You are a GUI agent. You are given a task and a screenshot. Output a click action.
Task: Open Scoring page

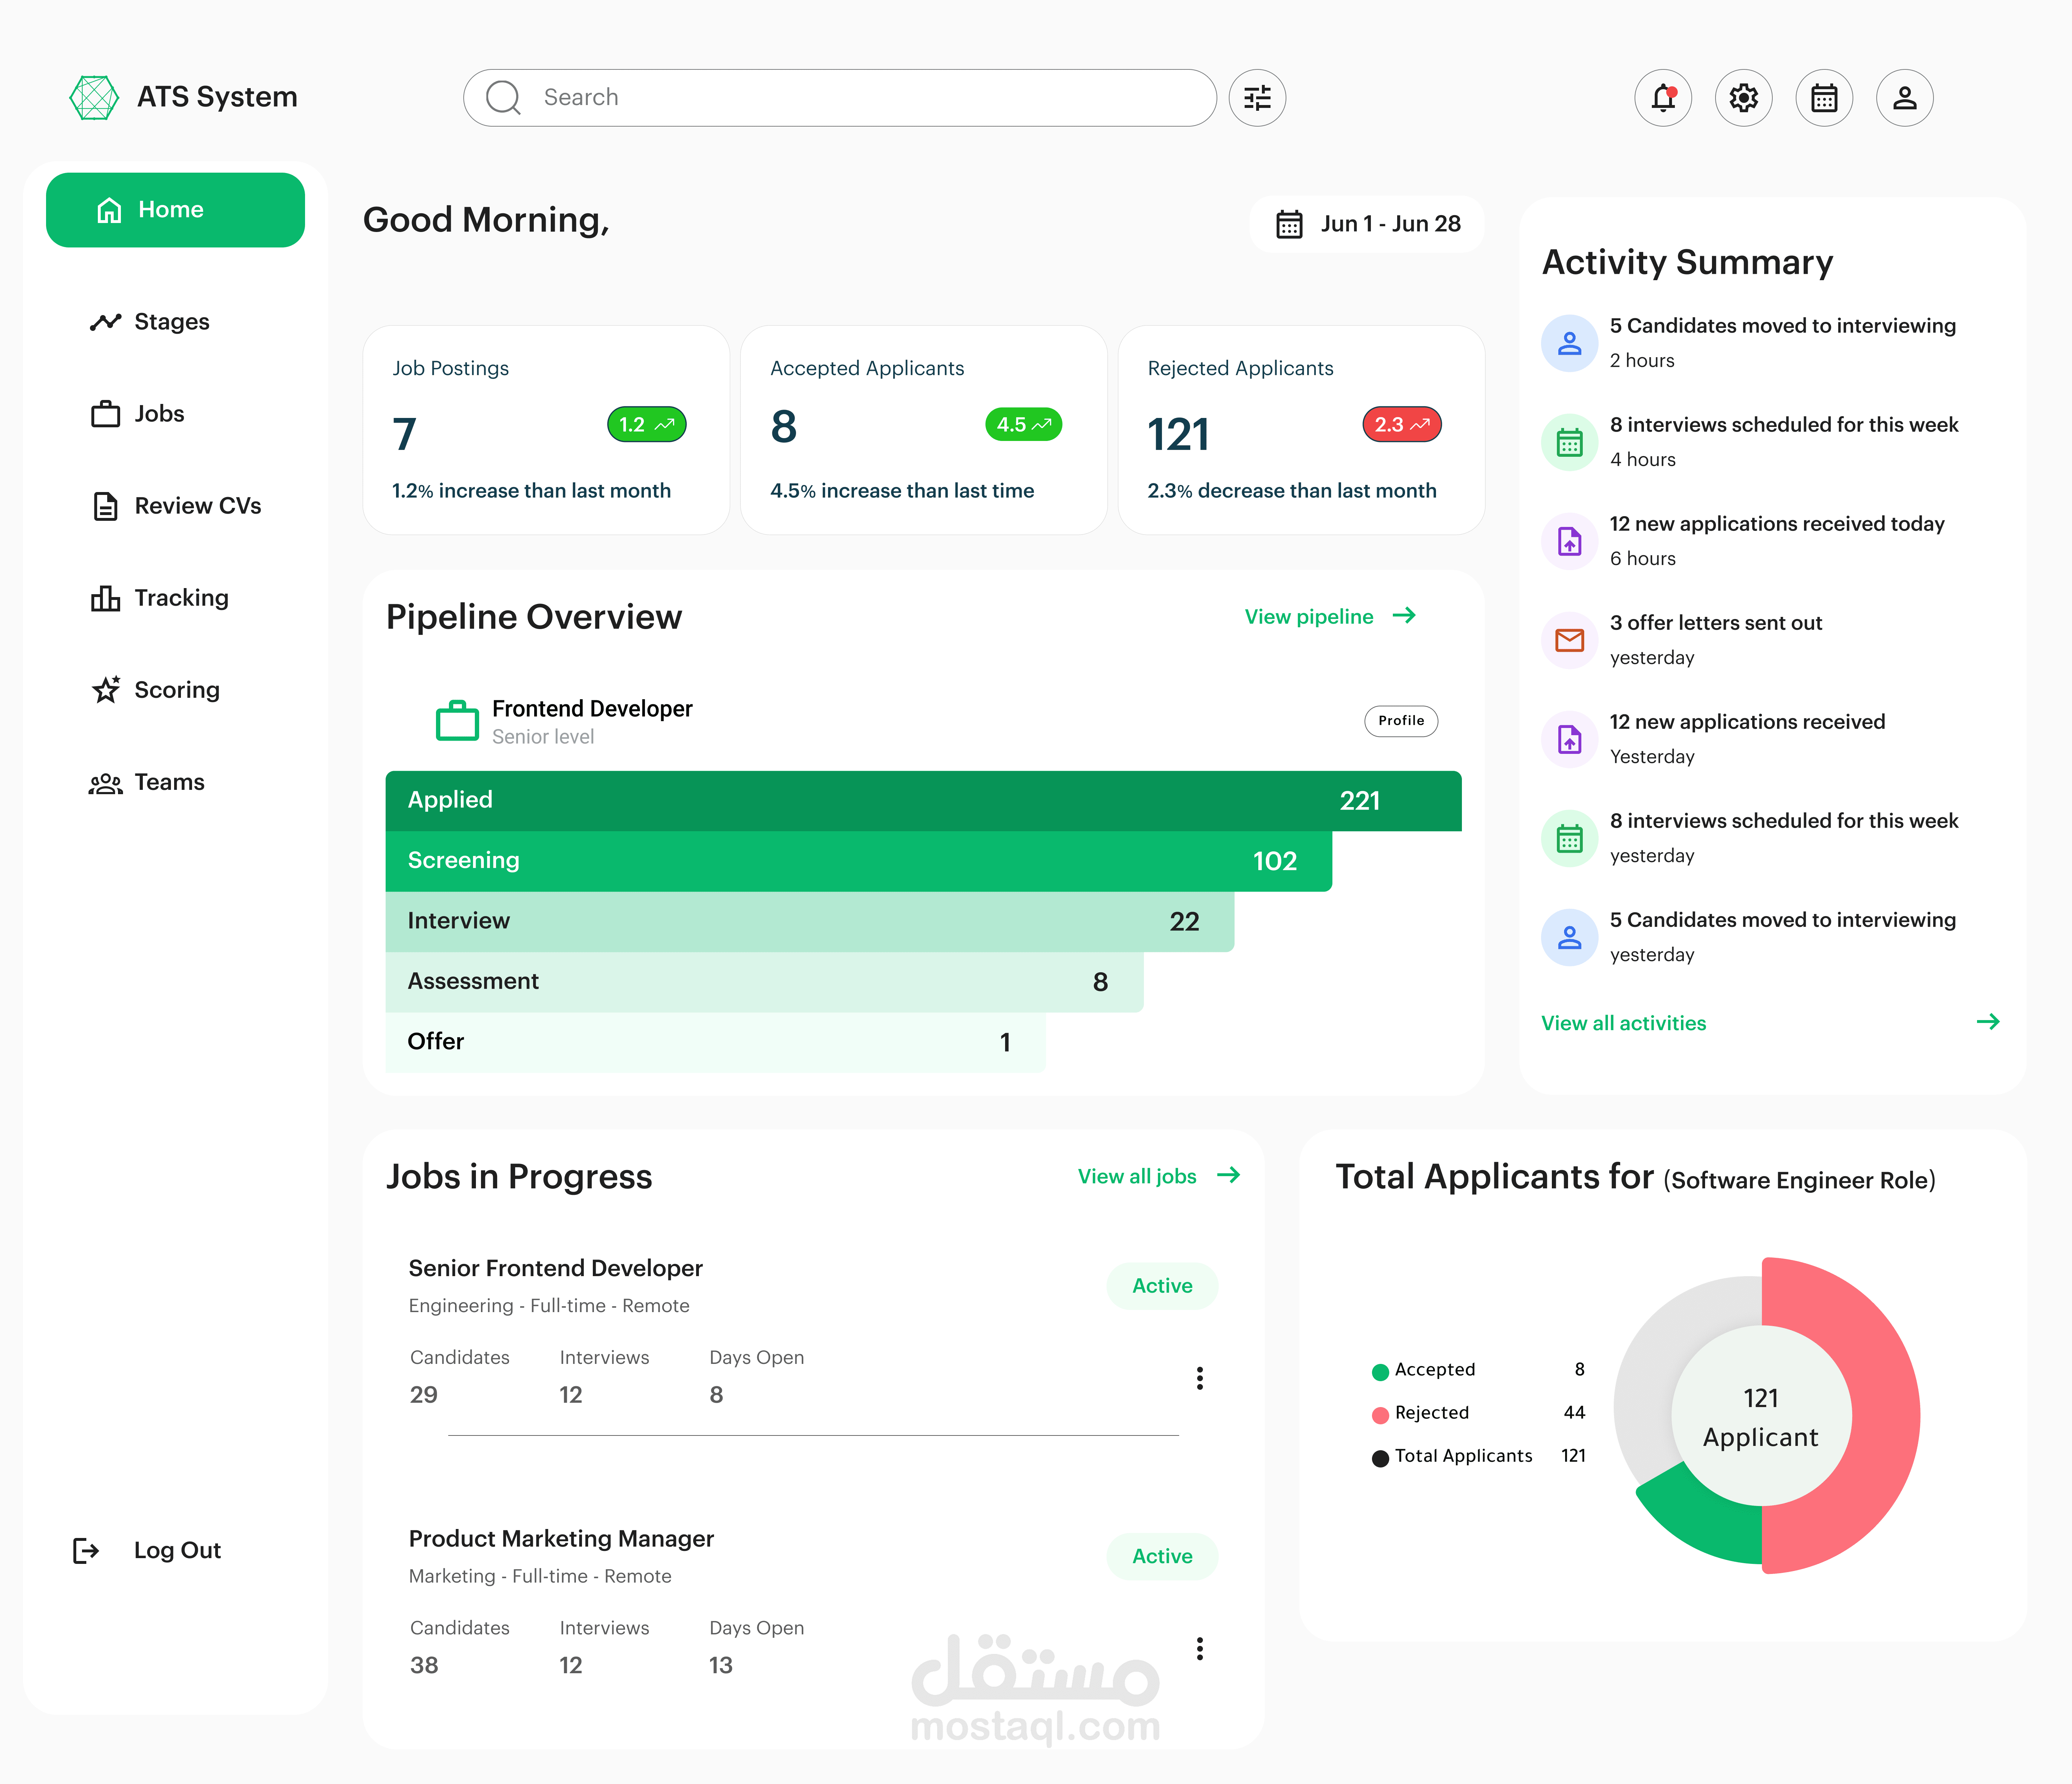pyautogui.click(x=155, y=690)
